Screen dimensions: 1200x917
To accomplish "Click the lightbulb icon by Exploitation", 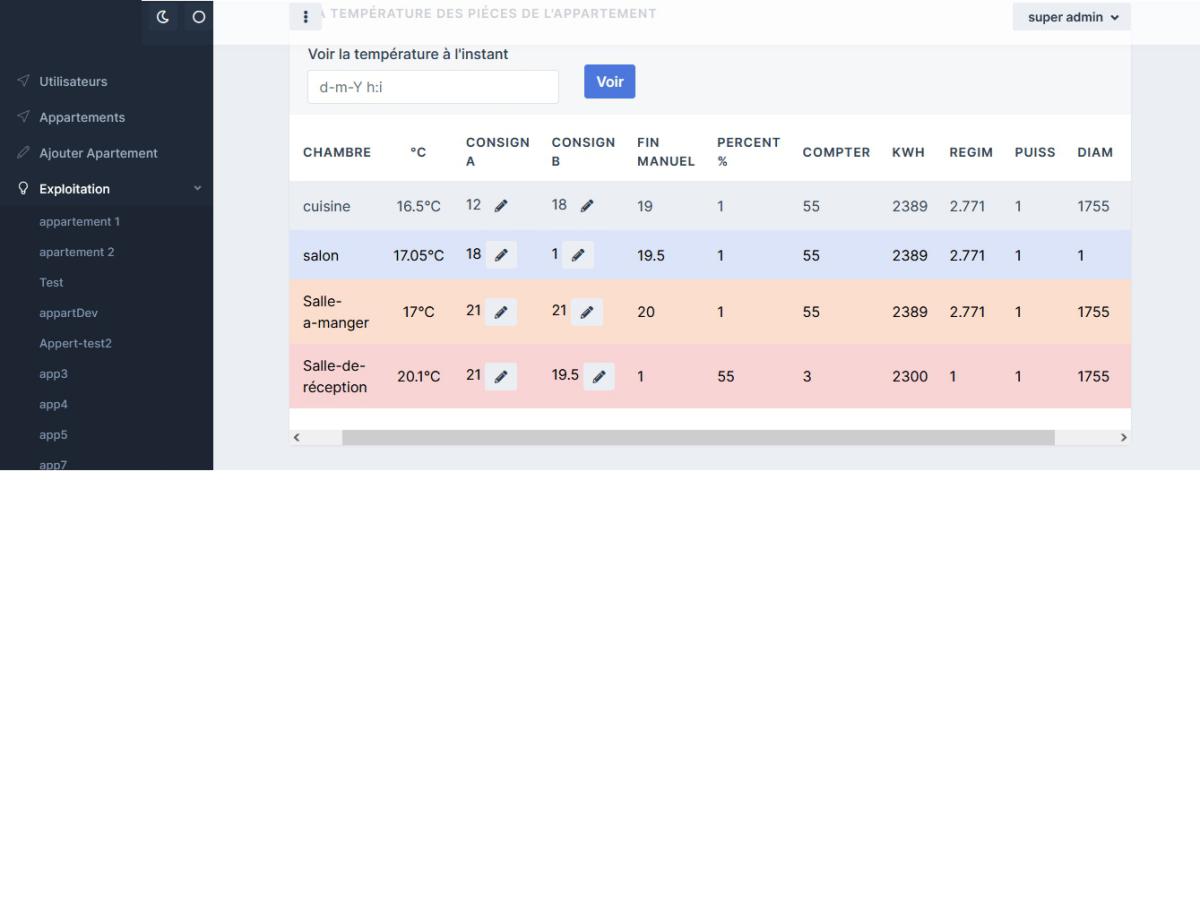I will pyautogui.click(x=23, y=188).
